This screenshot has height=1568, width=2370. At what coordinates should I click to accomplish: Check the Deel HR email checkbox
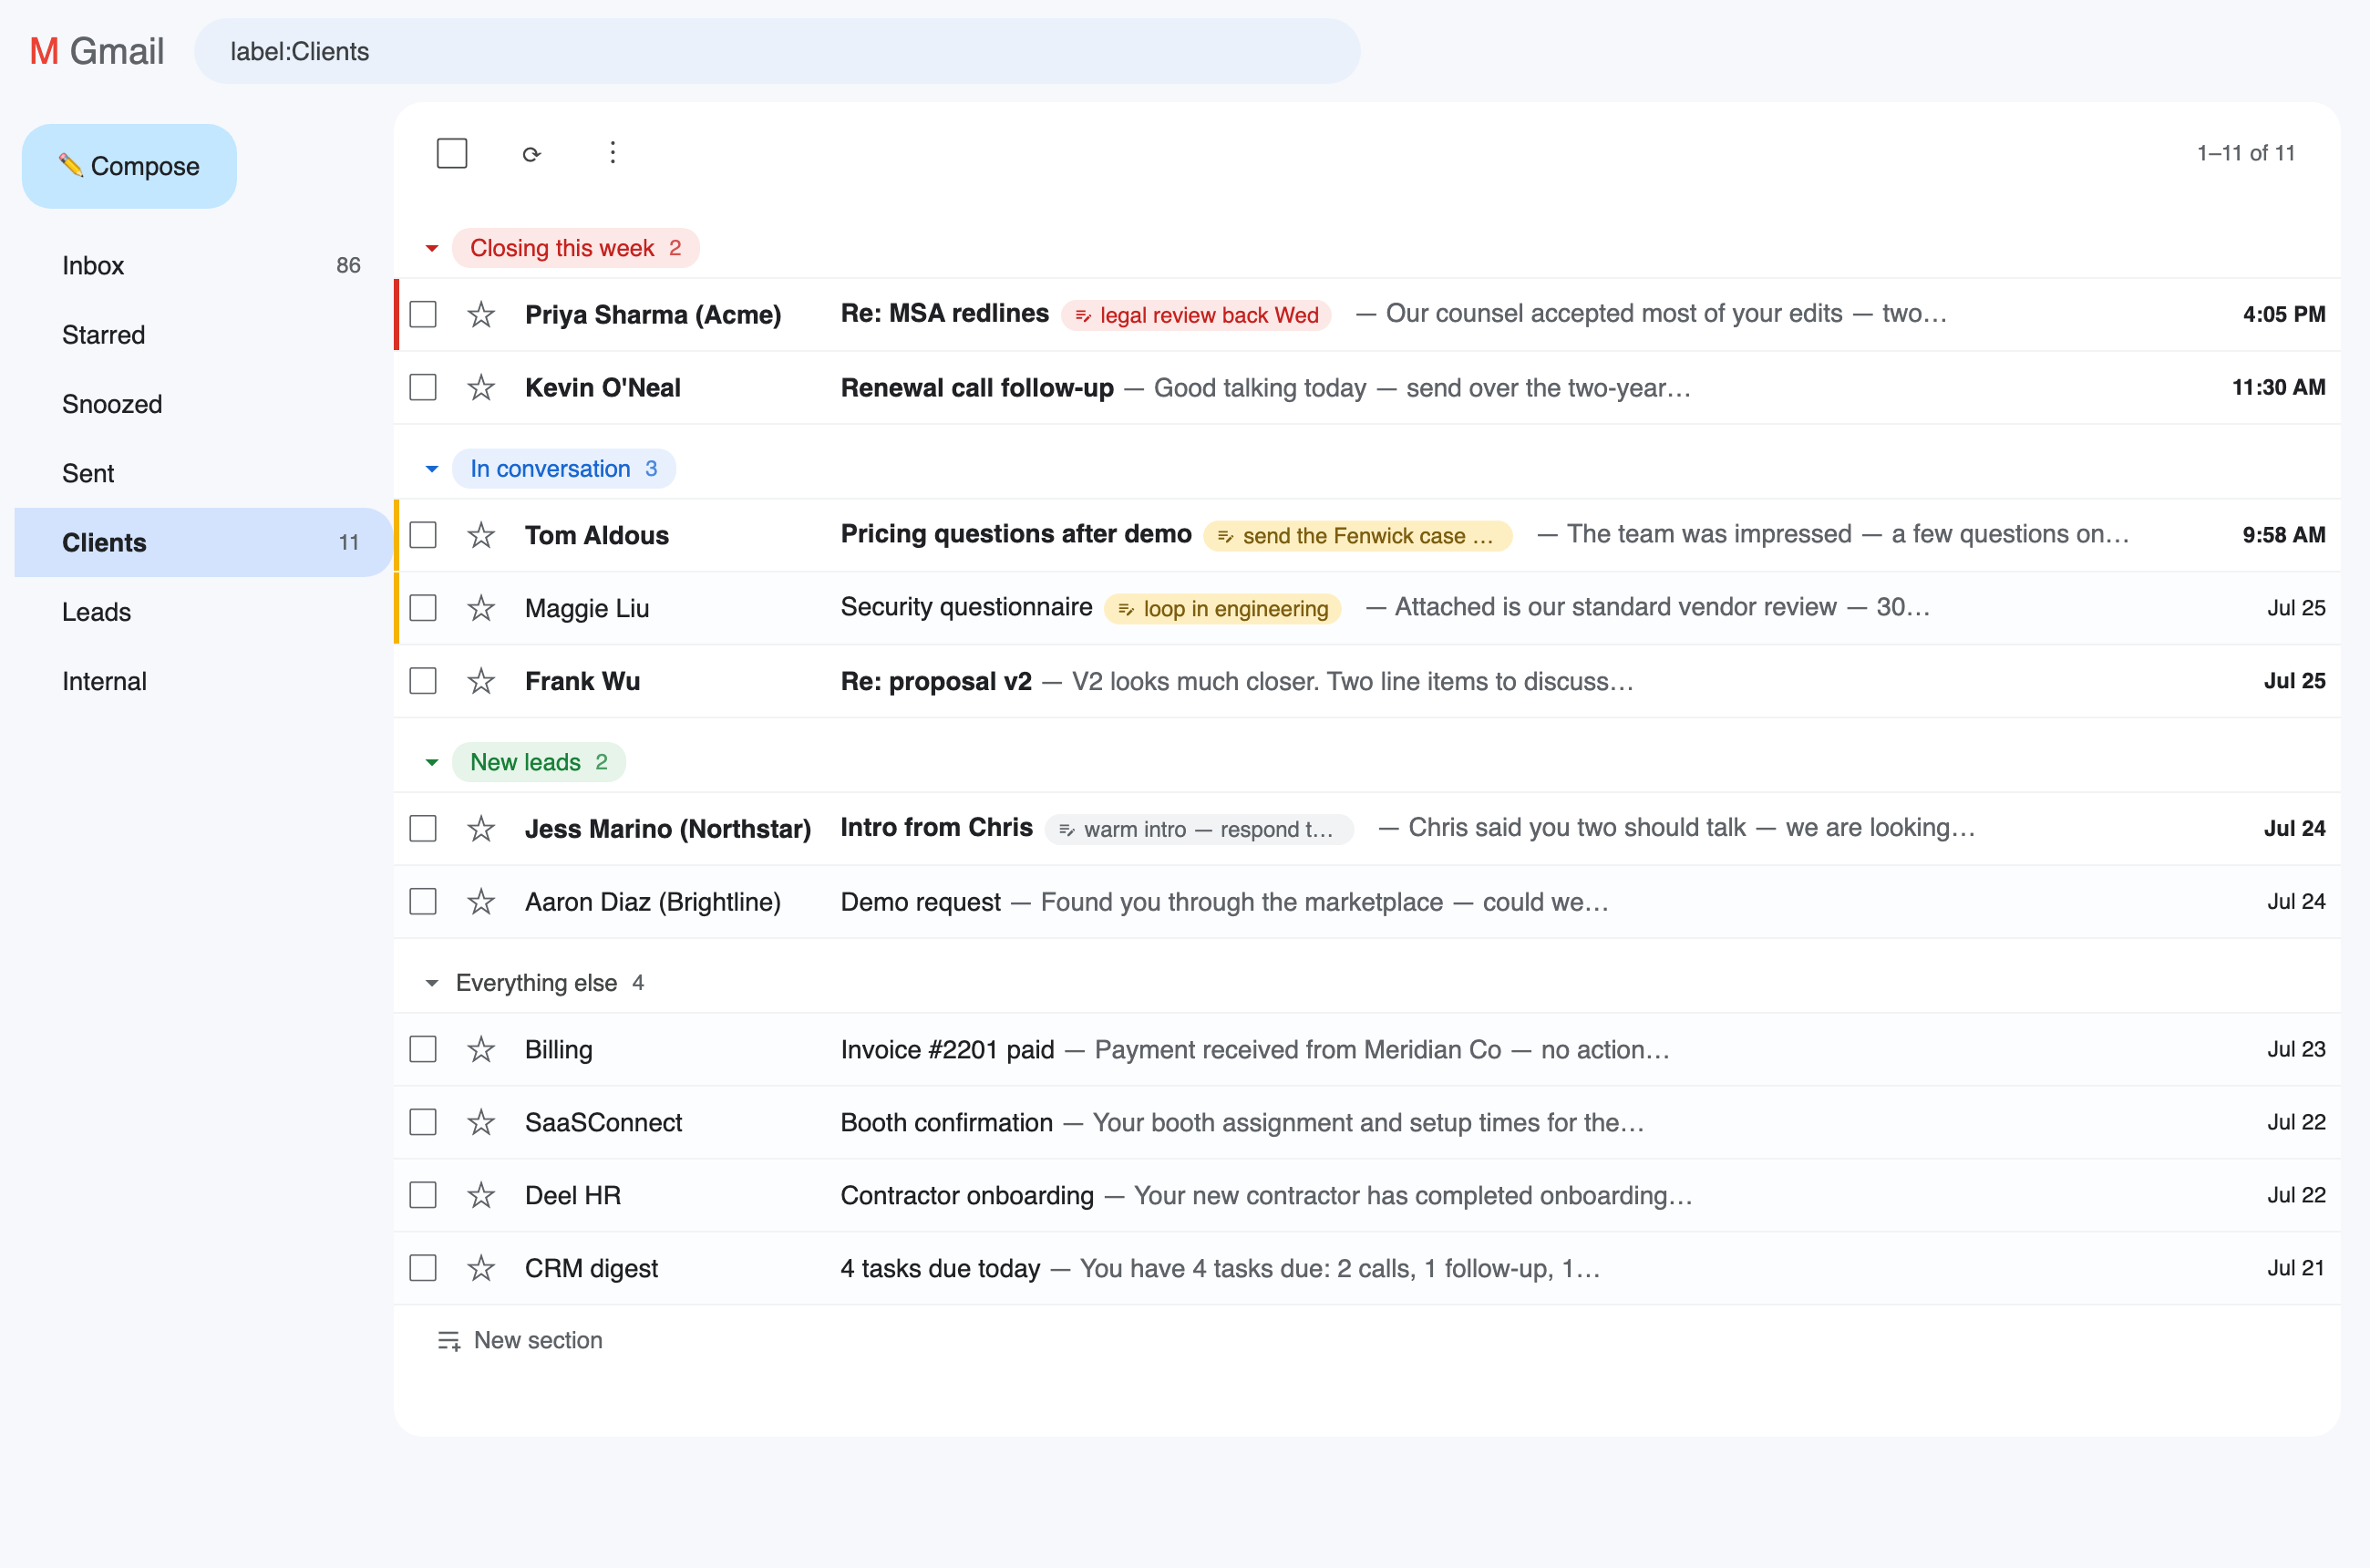pyautogui.click(x=423, y=1195)
